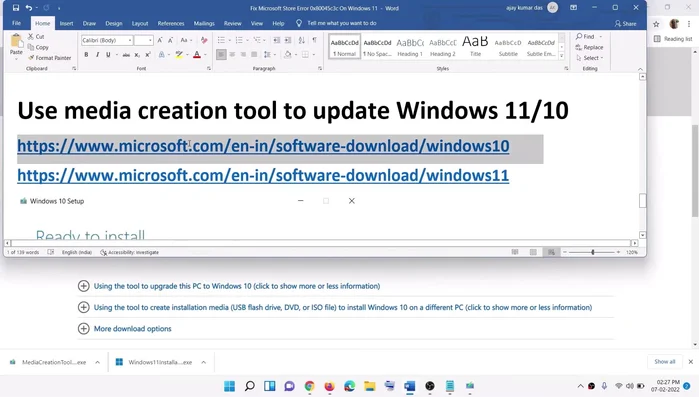This screenshot has height=397, width=699.
Task: Toggle Strikethrough formatting
Action: point(126,55)
